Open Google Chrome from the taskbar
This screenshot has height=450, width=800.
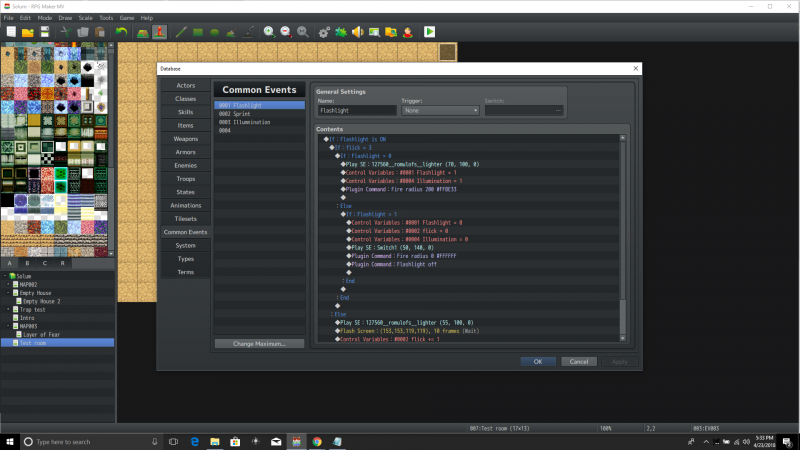pos(317,441)
